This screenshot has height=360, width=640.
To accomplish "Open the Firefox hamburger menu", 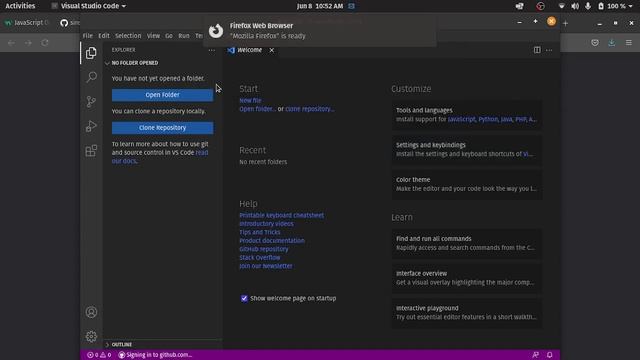I will [629, 42].
